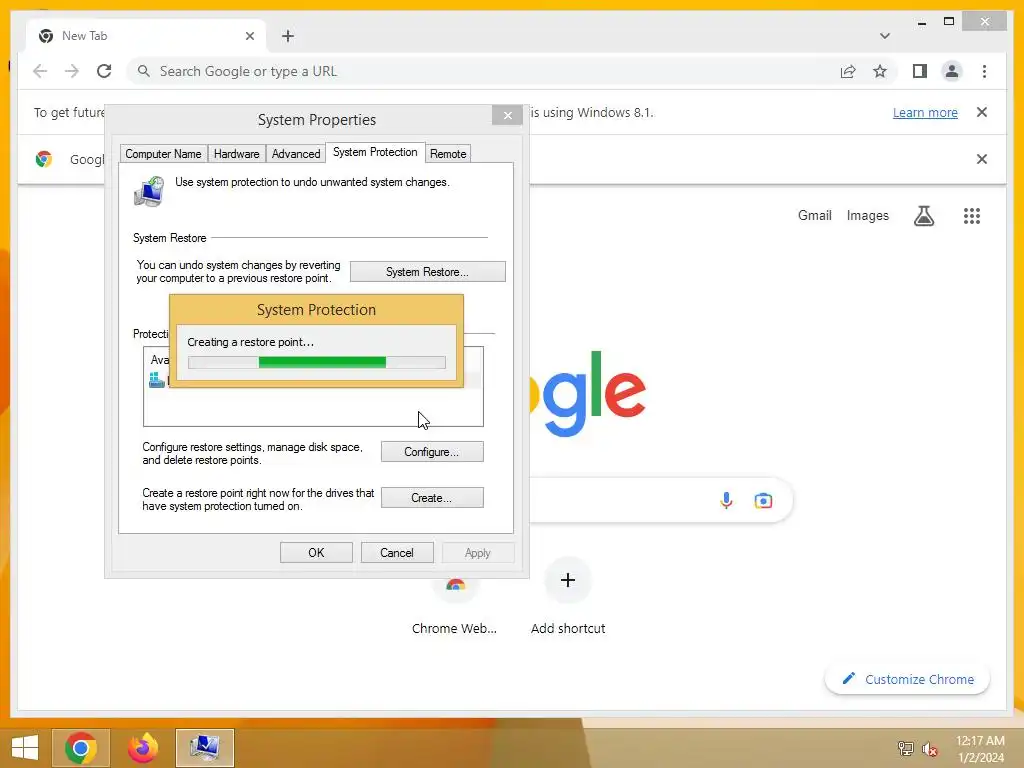
Task: Click Cancel in System Properties
Action: [x=397, y=552]
